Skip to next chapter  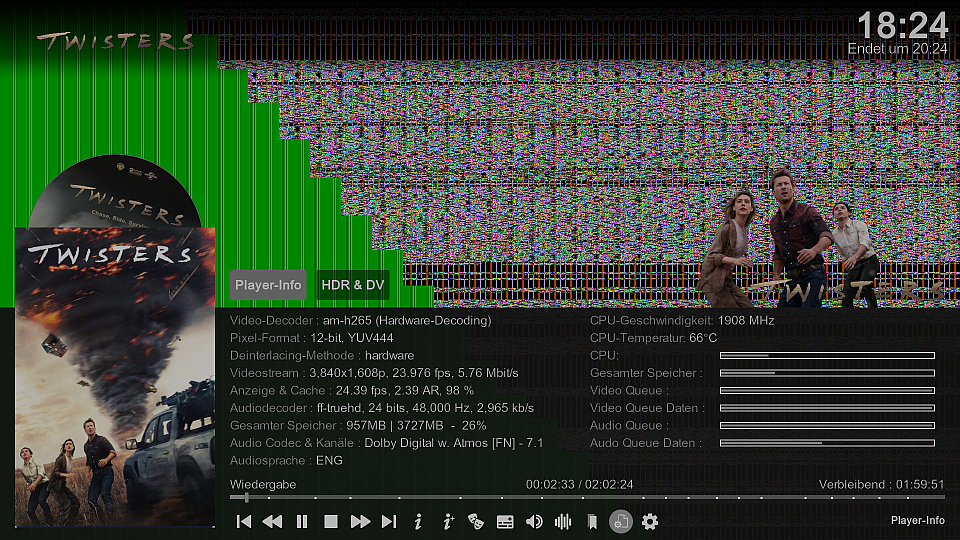(389, 522)
